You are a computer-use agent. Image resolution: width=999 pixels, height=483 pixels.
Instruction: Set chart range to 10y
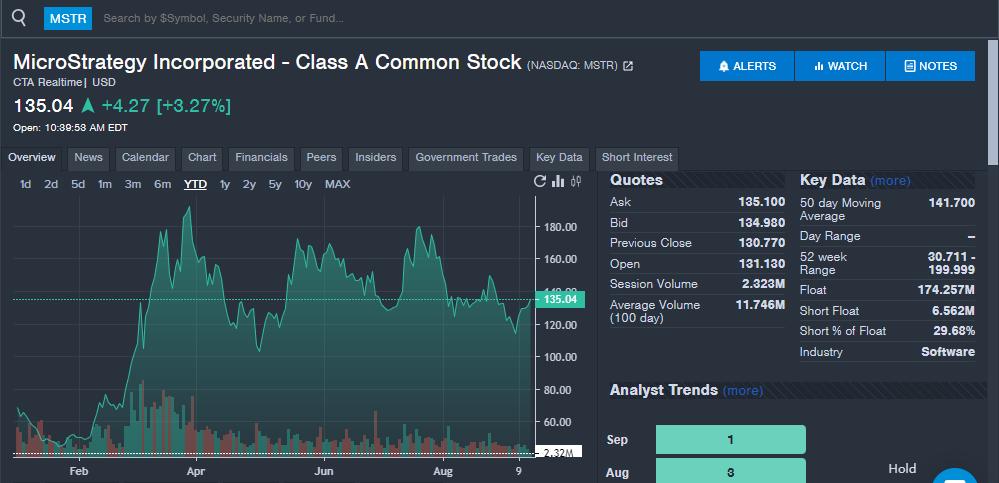(x=303, y=184)
